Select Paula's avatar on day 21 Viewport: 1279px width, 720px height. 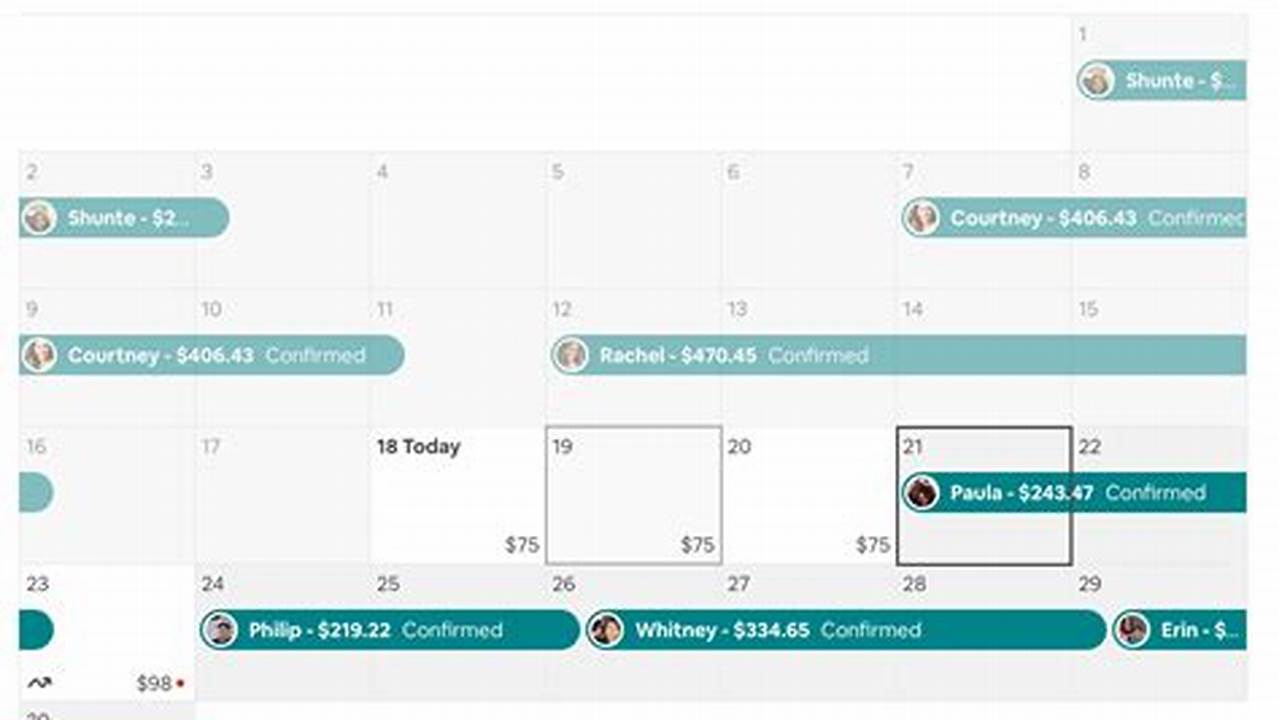(x=921, y=493)
